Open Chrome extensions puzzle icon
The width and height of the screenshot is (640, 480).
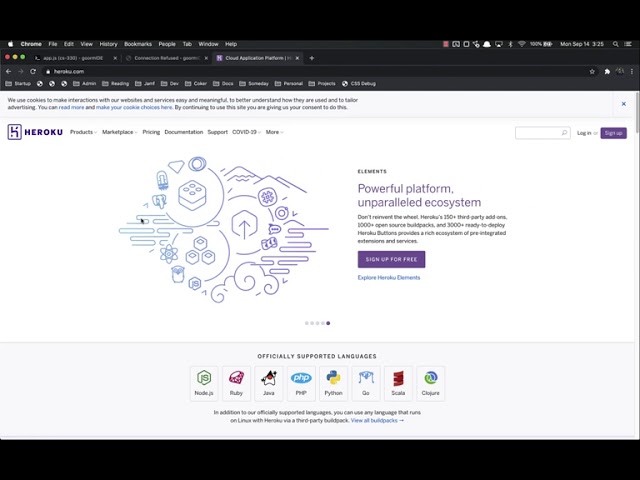coord(607,71)
